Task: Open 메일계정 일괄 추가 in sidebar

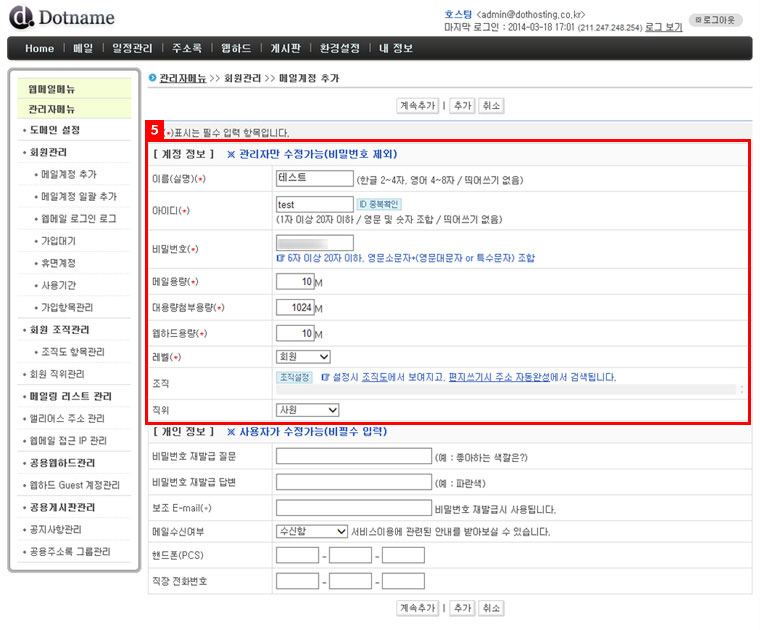Action: 79,196
